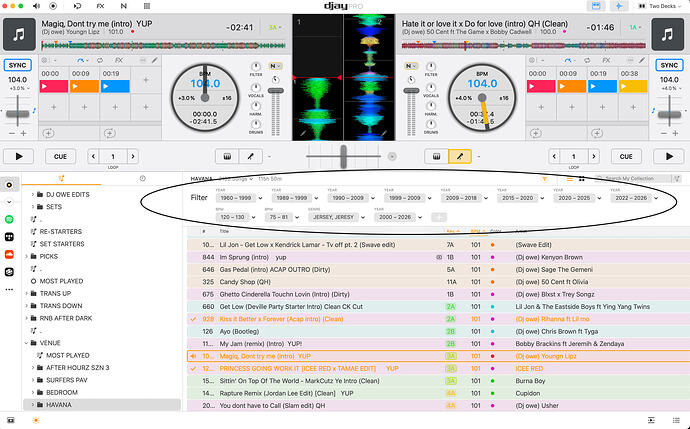Open the playlists tab in library sidebar
The width and height of the screenshot is (690, 429).
click(61, 178)
